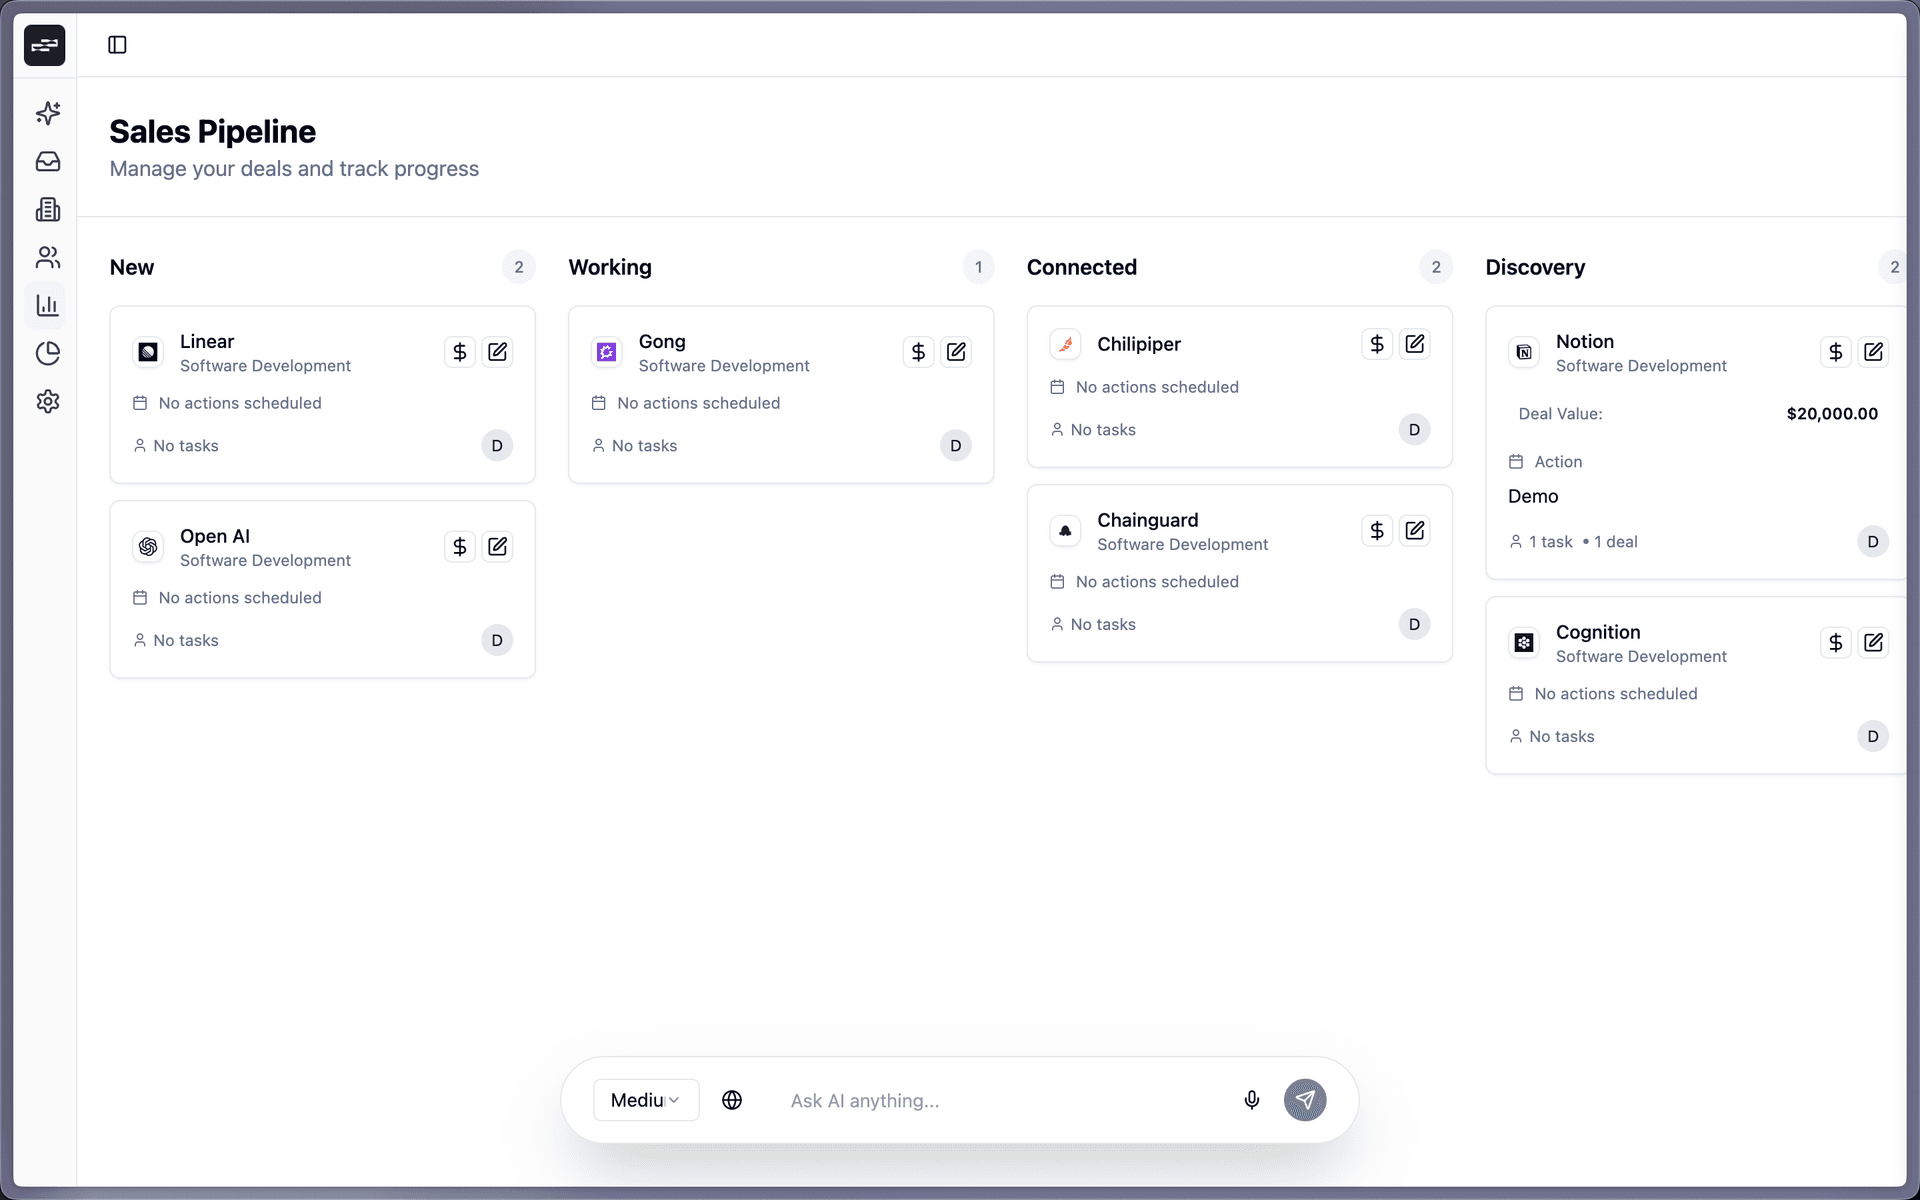Click the send message button
Screen dimensions: 1920x1200
pos(1305,1100)
